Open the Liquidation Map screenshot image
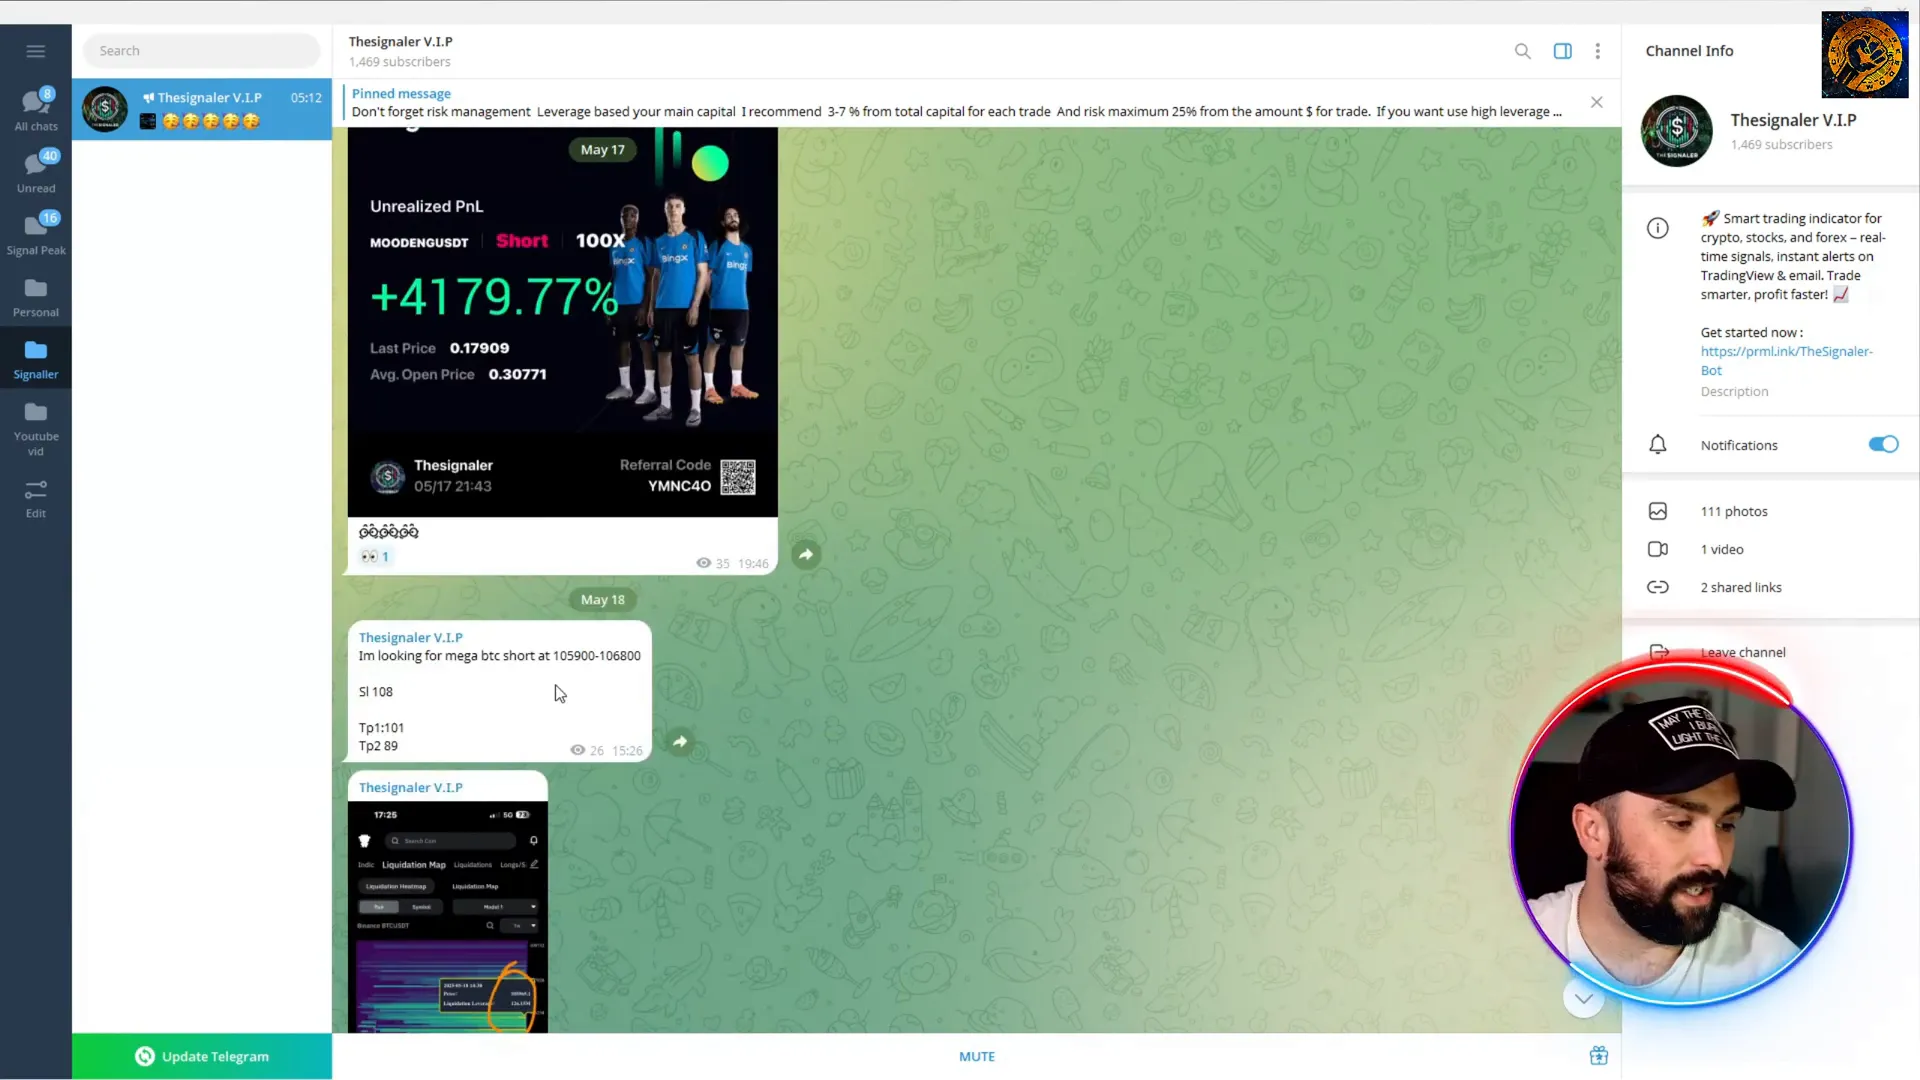The image size is (1920, 1080). pos(448,917)
